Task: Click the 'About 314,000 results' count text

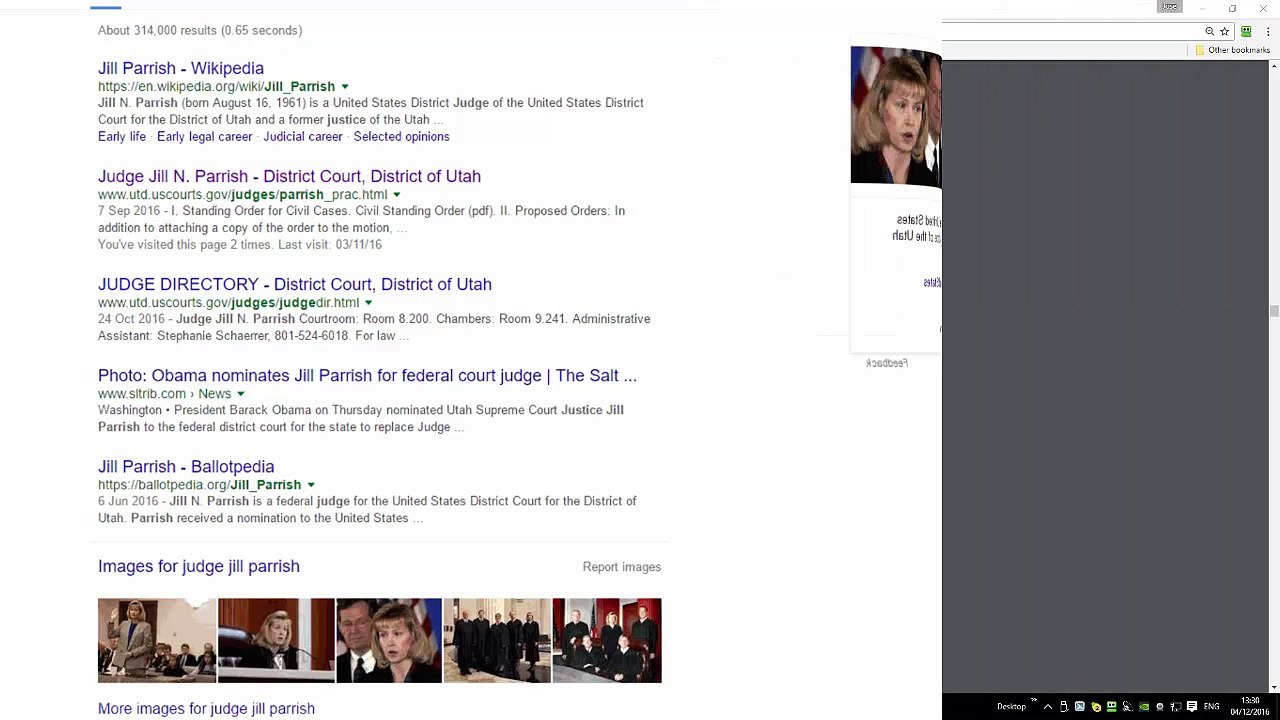Action: [200, 30]
